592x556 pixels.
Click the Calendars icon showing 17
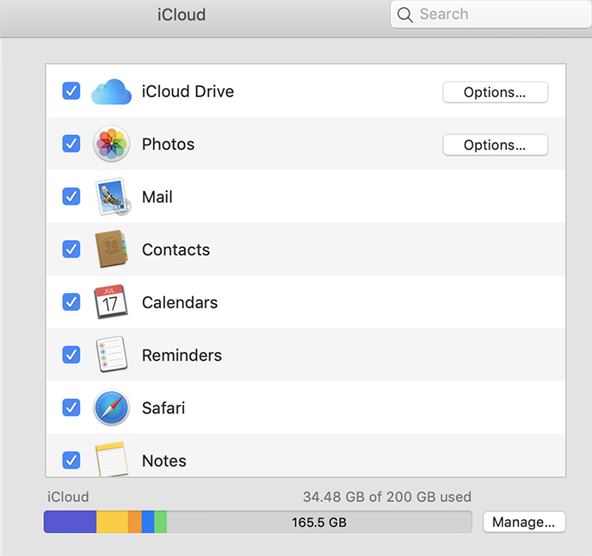point(110,302)
